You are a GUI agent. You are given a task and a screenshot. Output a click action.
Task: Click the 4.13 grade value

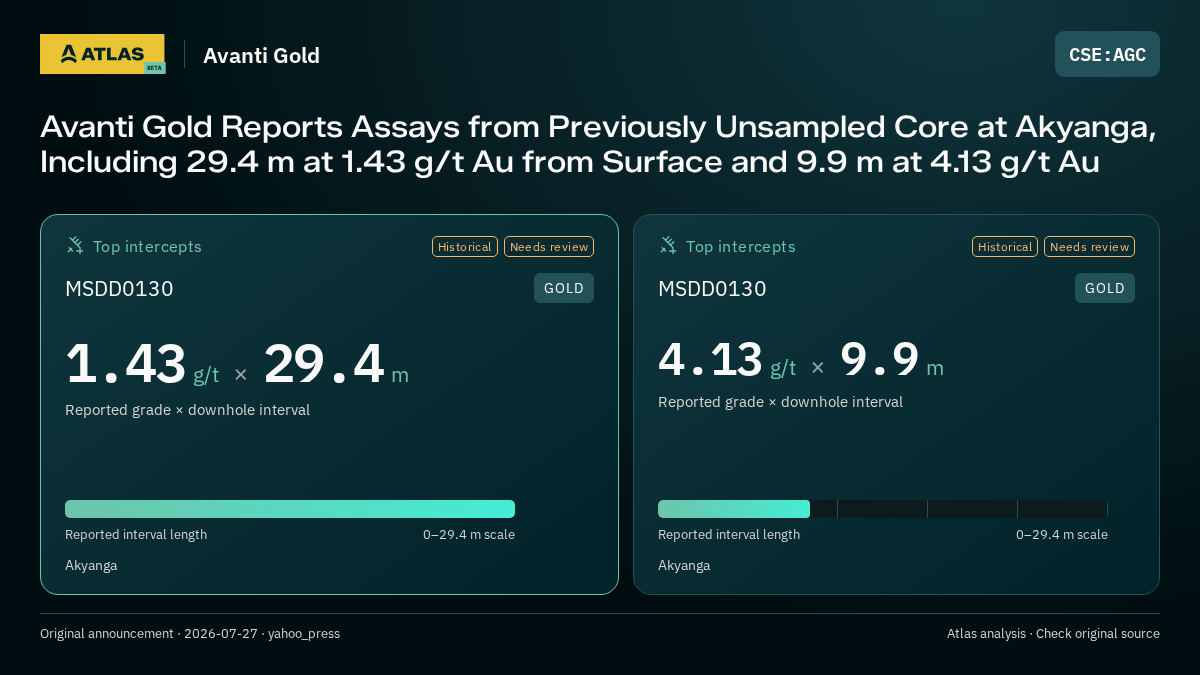click(x=711, y=360)
